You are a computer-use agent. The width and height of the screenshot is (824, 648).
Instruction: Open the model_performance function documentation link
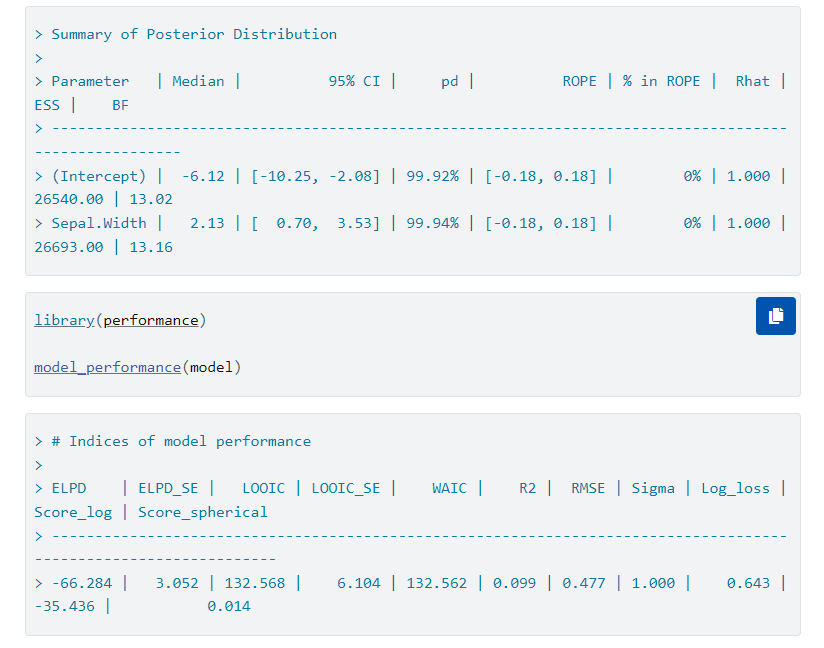pos(107,367)
